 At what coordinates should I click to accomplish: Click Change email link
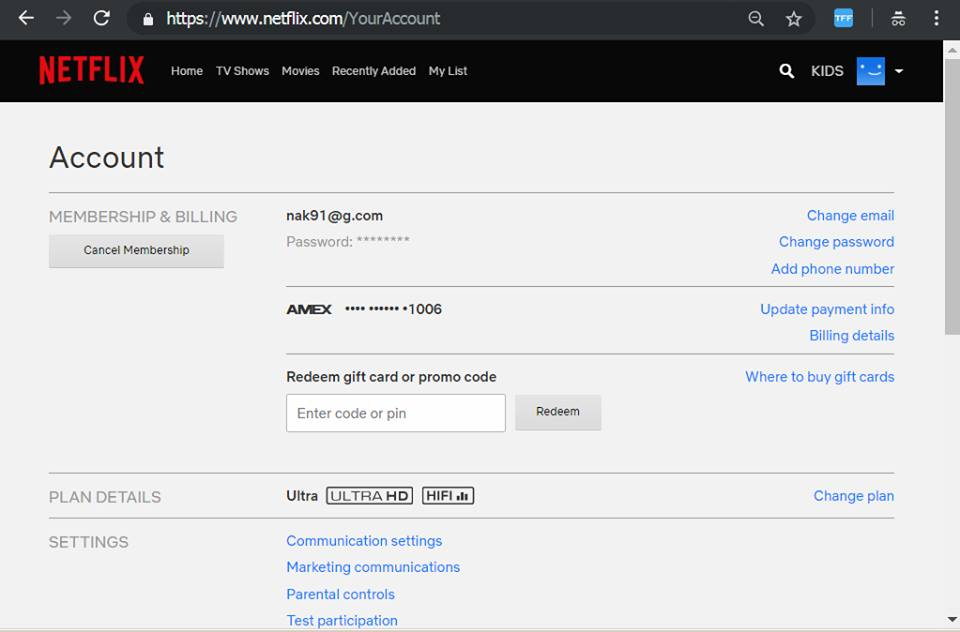coord(850,216)
